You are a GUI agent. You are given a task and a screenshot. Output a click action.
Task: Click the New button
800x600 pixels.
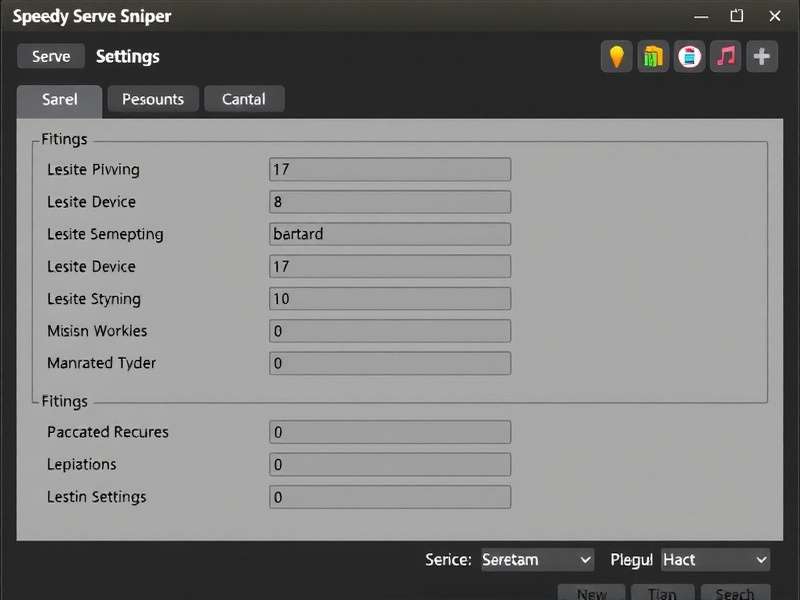591,593
